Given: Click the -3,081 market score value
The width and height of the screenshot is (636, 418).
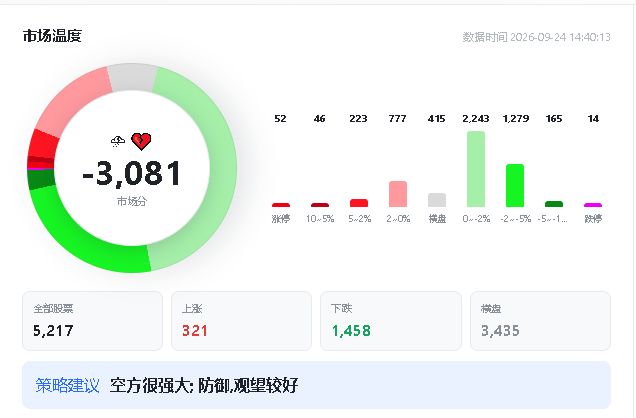Looking at the screenshot, I should click(132, 174).
